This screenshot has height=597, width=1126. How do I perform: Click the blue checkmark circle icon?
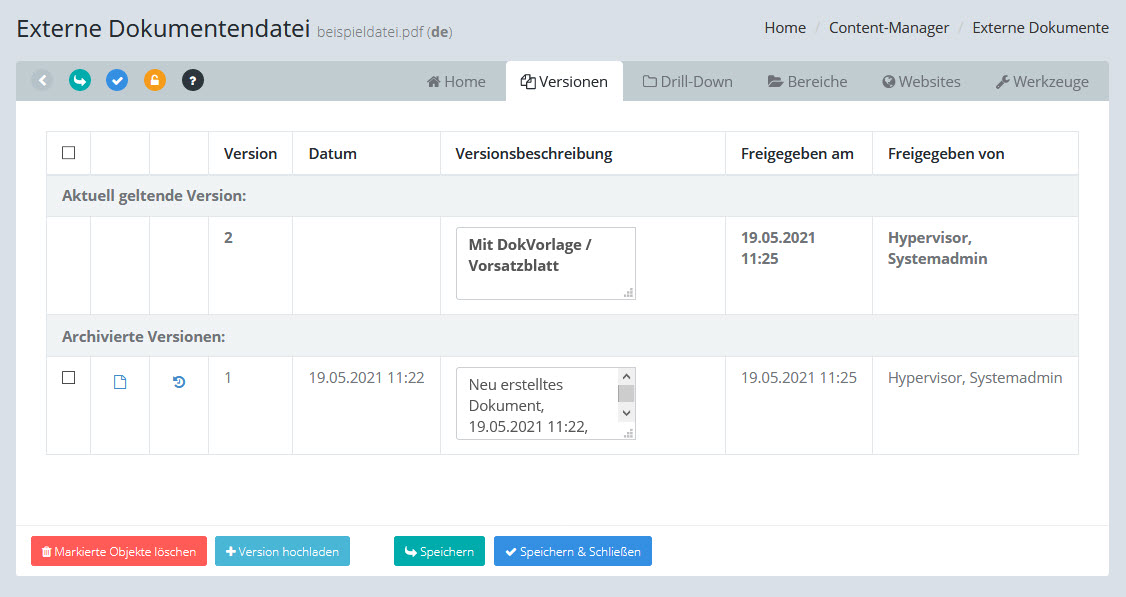(117, 80)
